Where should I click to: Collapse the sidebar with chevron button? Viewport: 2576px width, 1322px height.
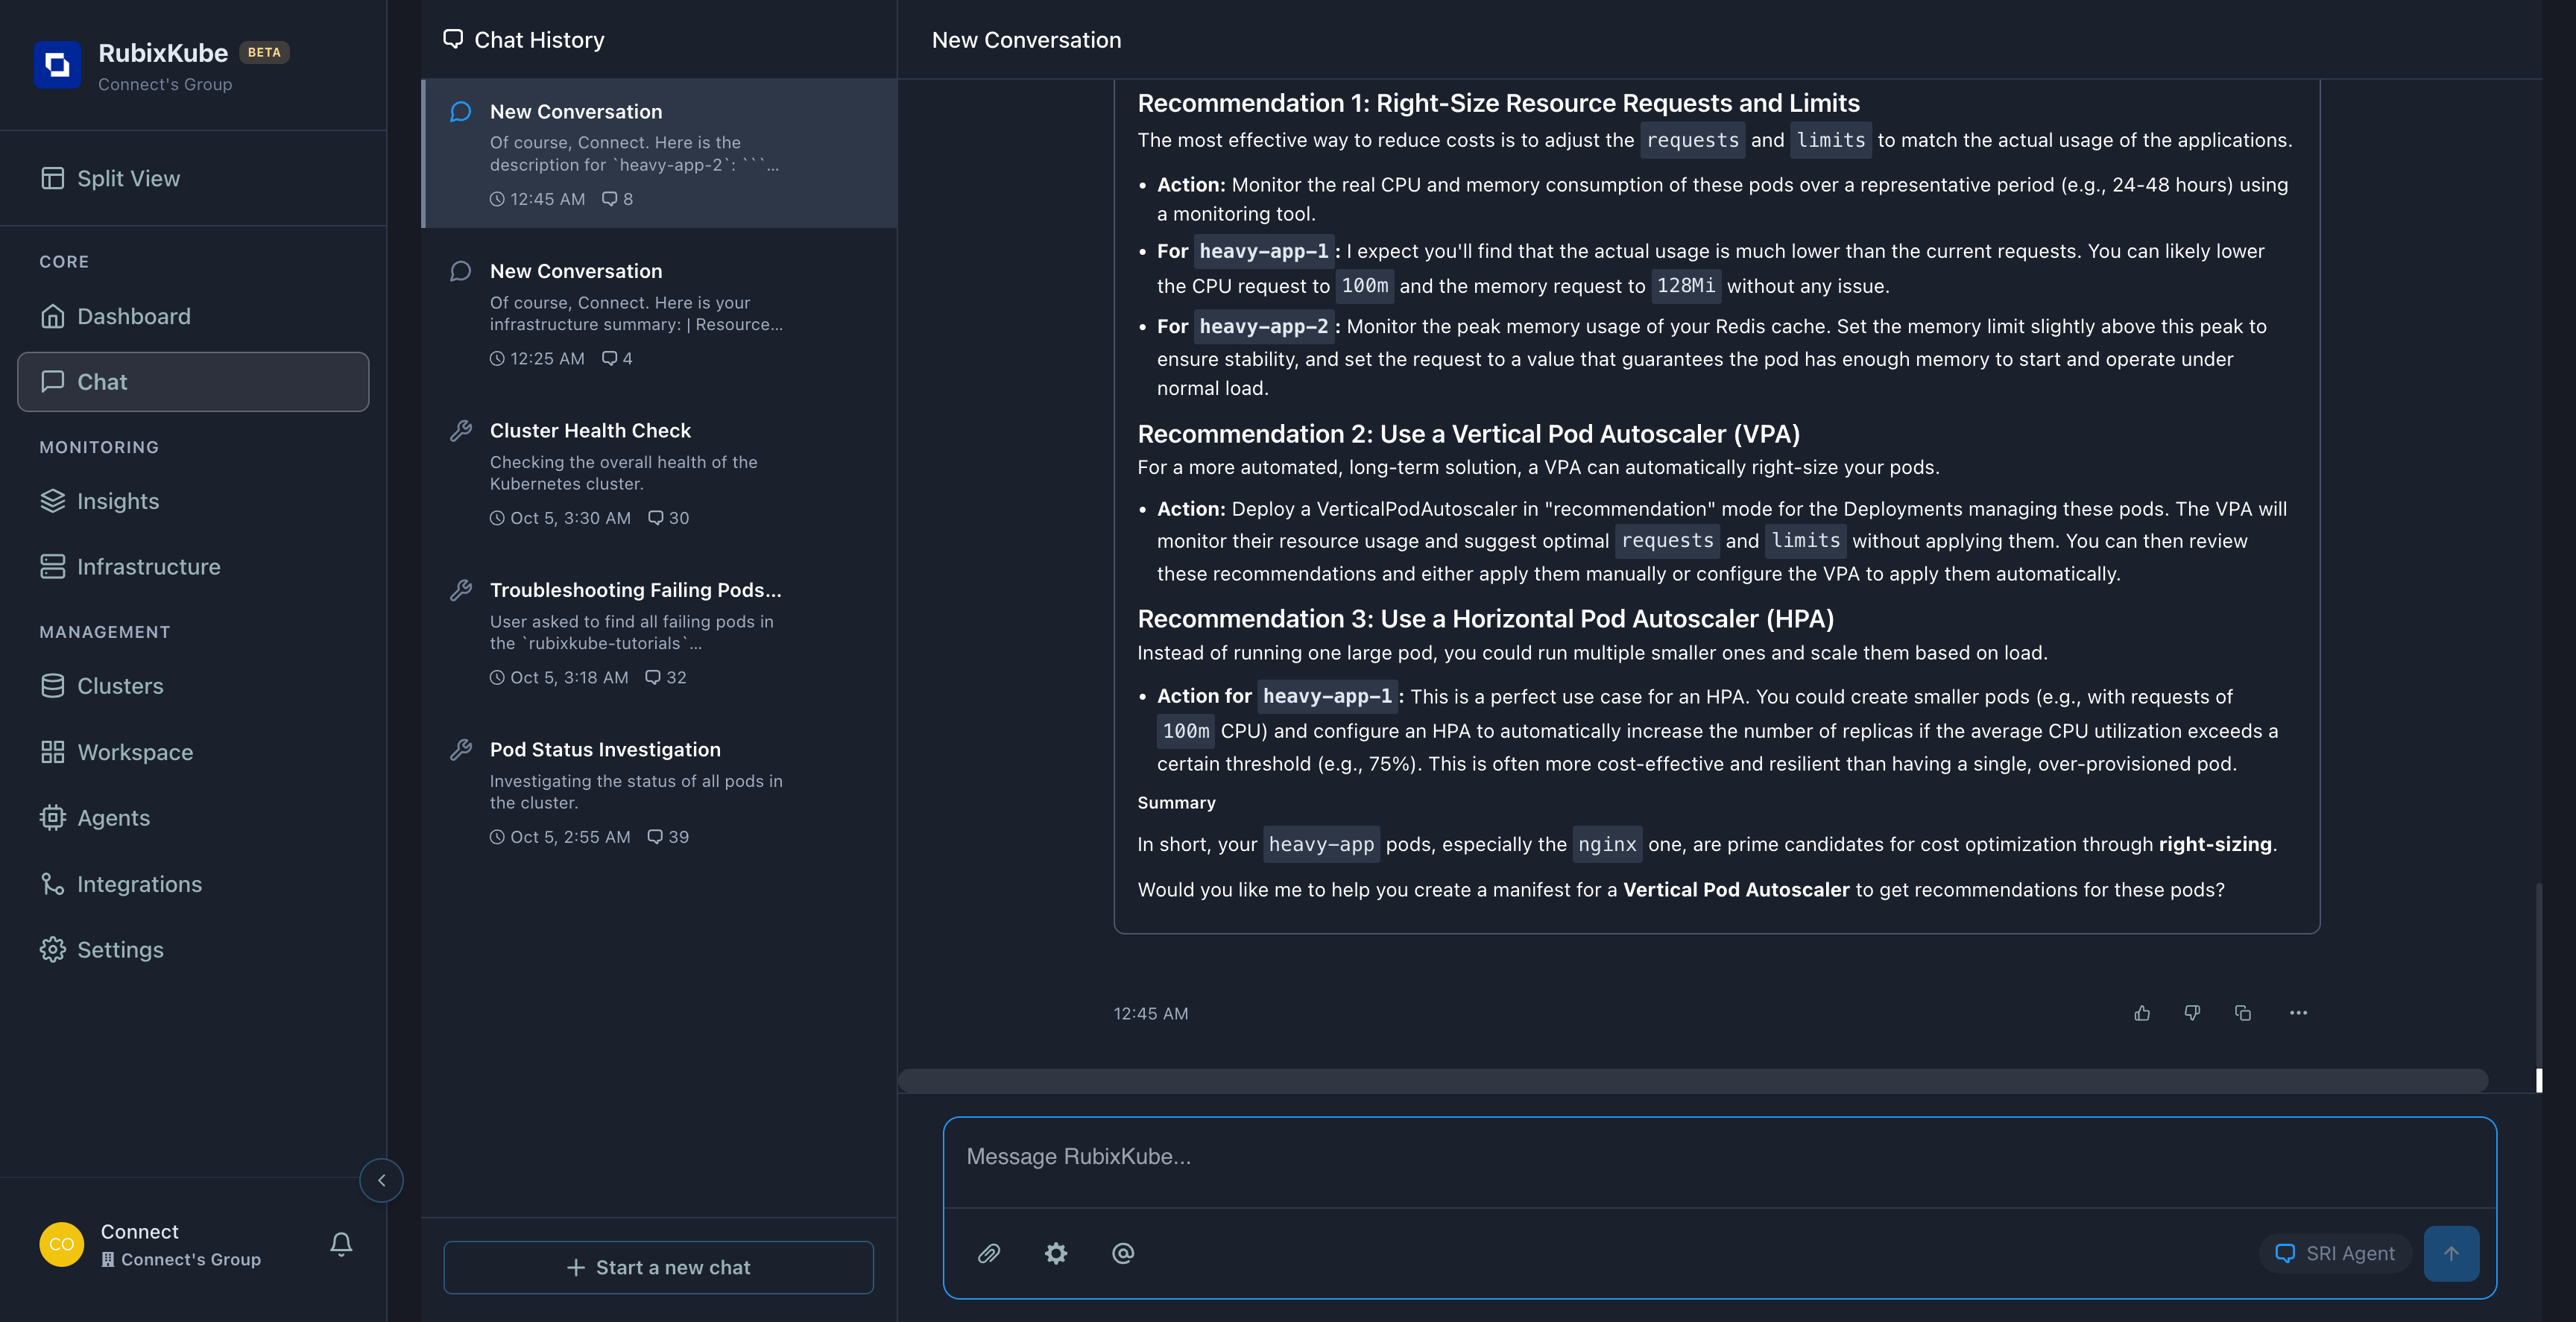pos(381,1180)
